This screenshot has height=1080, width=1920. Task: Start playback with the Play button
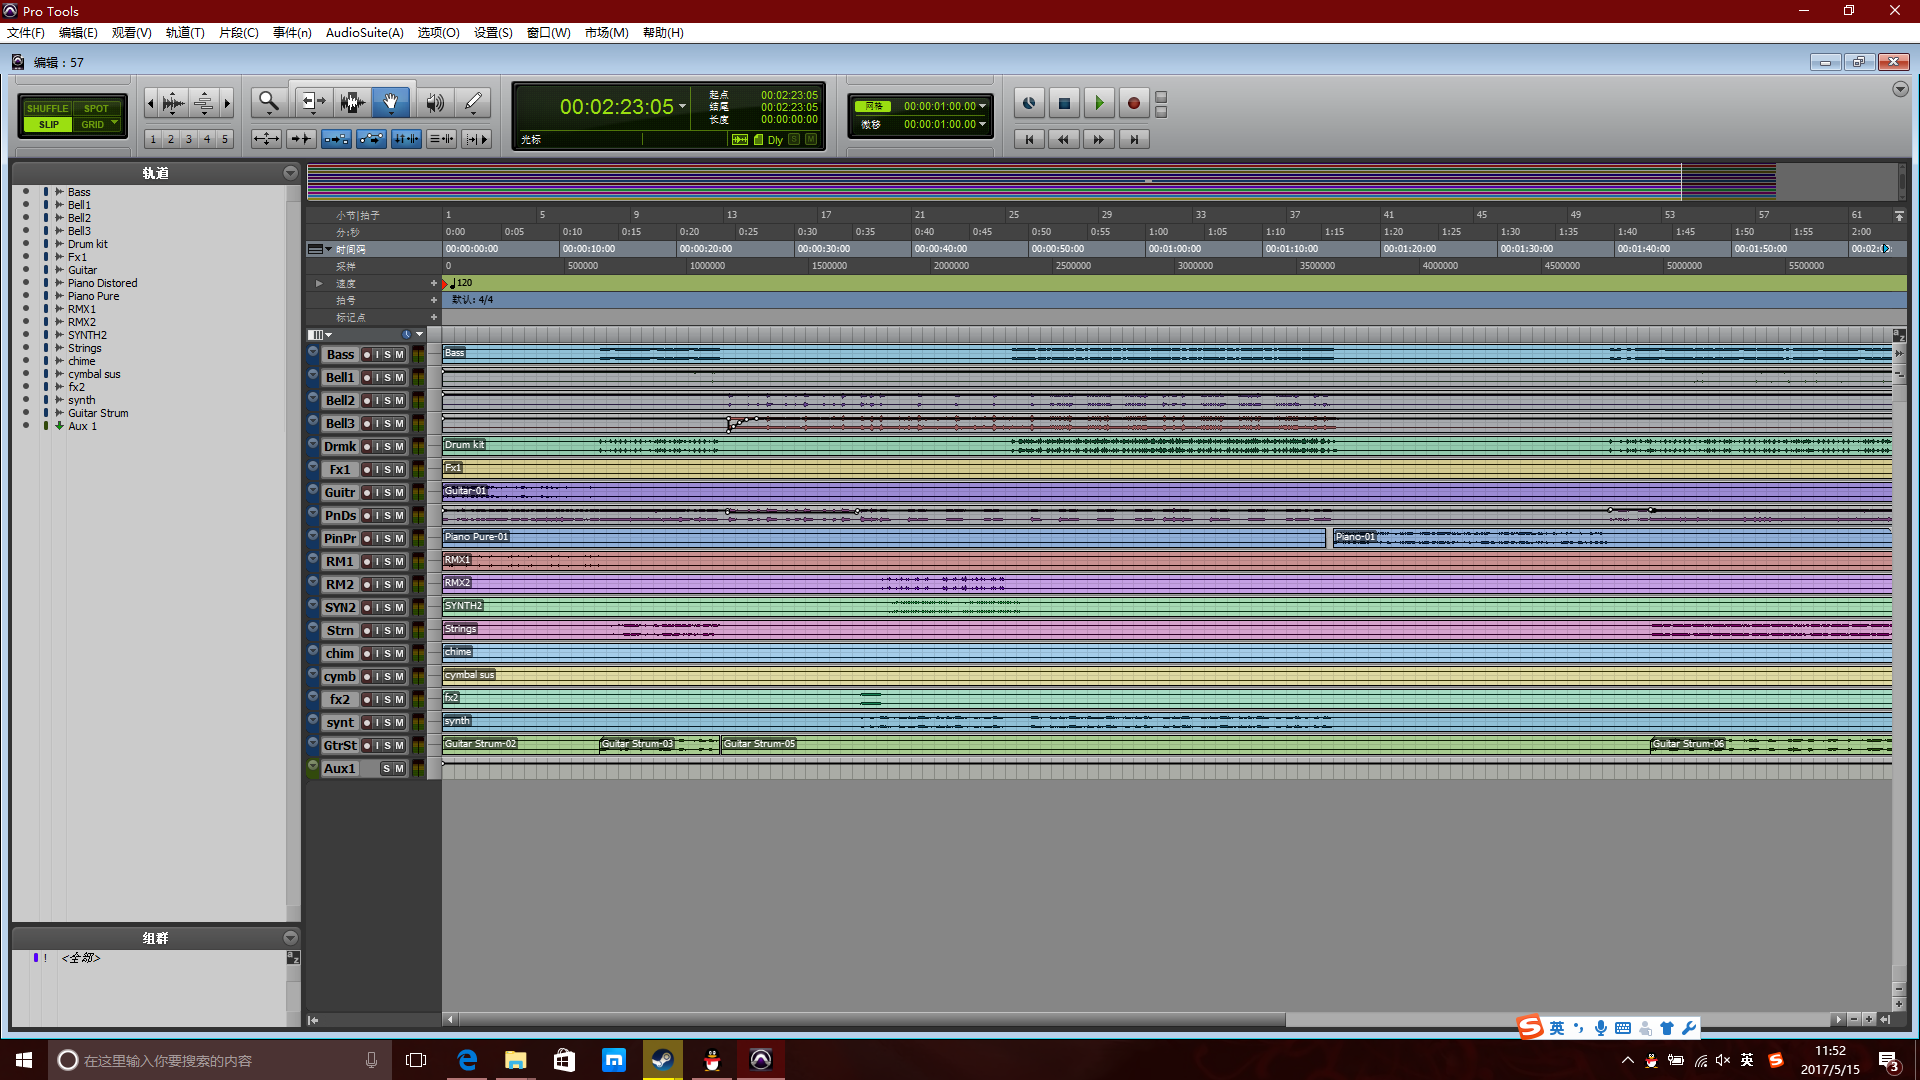click(x=1099, y=103)
